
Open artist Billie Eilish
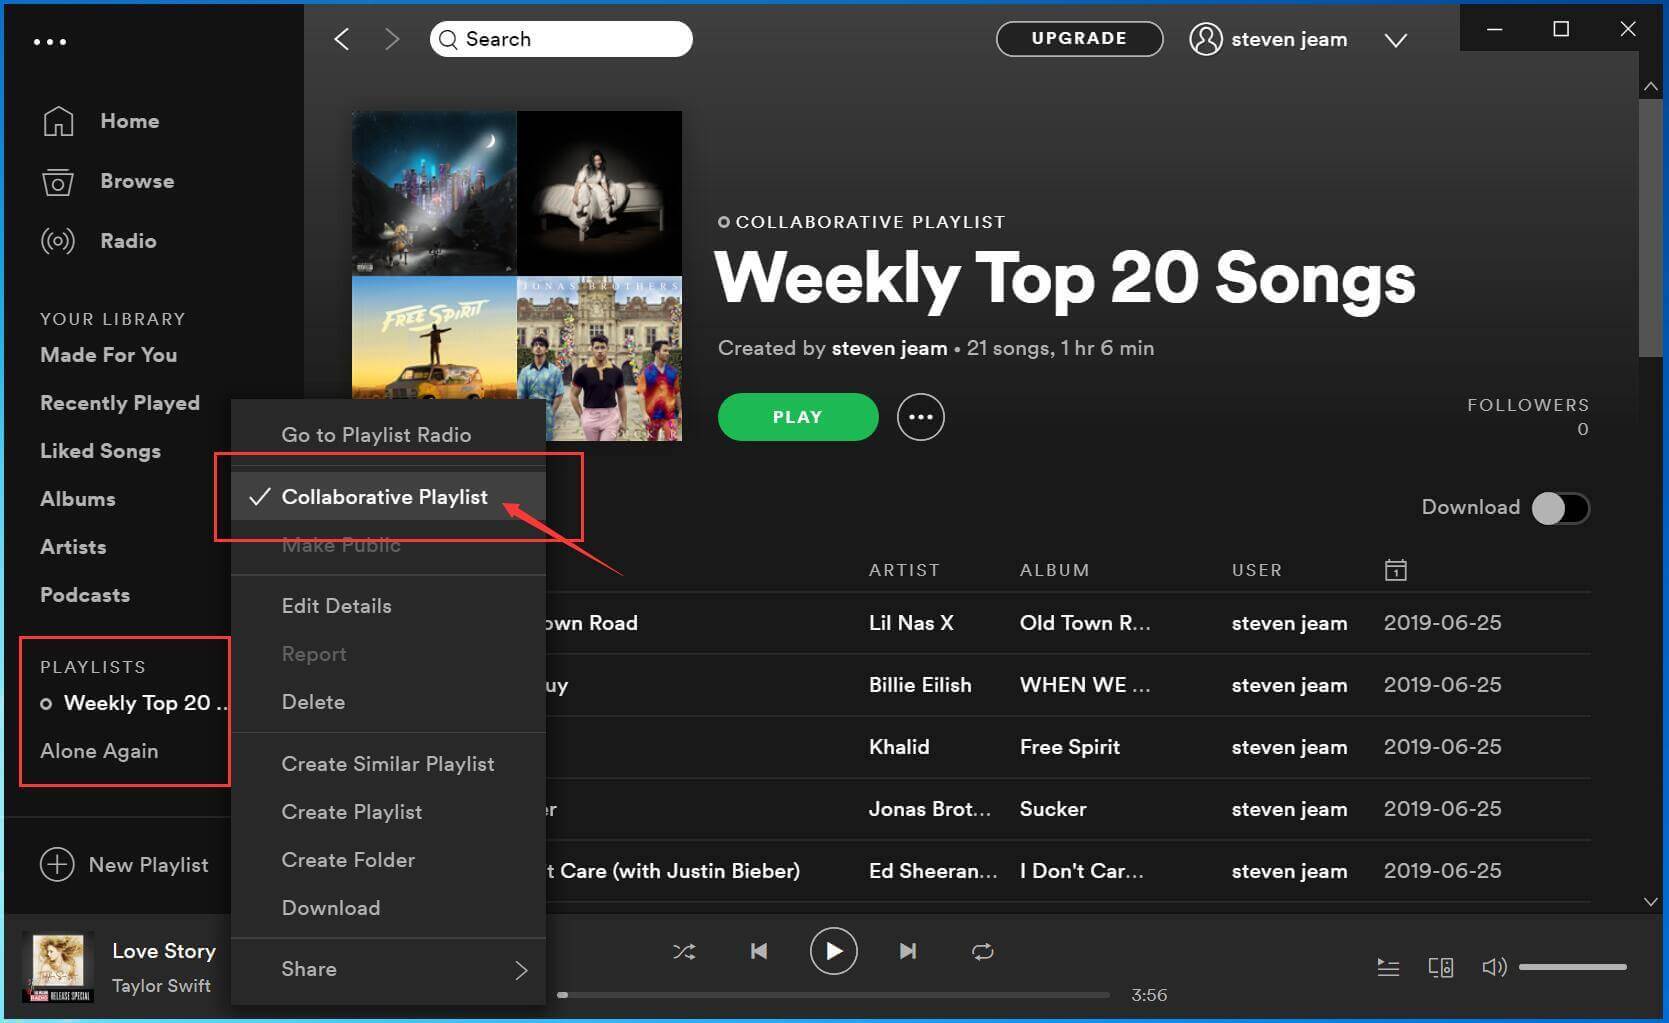(x=920, y=685)
